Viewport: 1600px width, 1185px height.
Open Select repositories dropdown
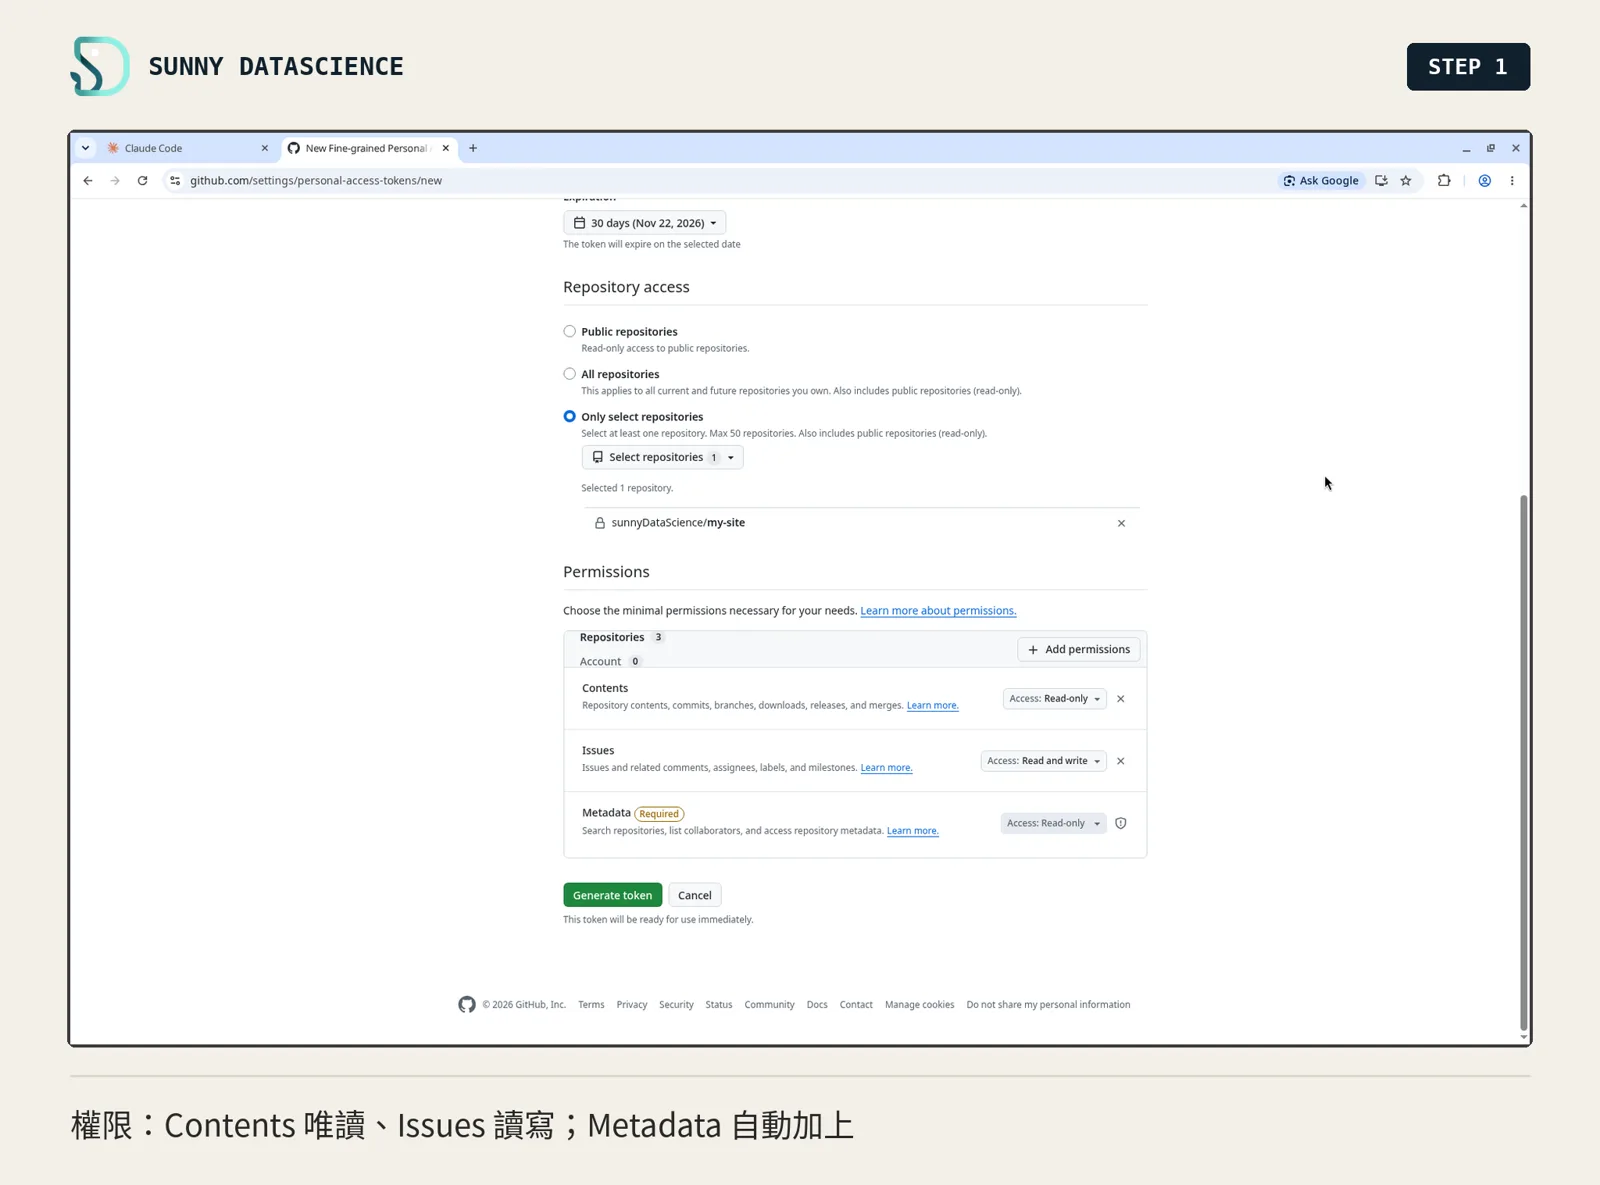[662, 457]
